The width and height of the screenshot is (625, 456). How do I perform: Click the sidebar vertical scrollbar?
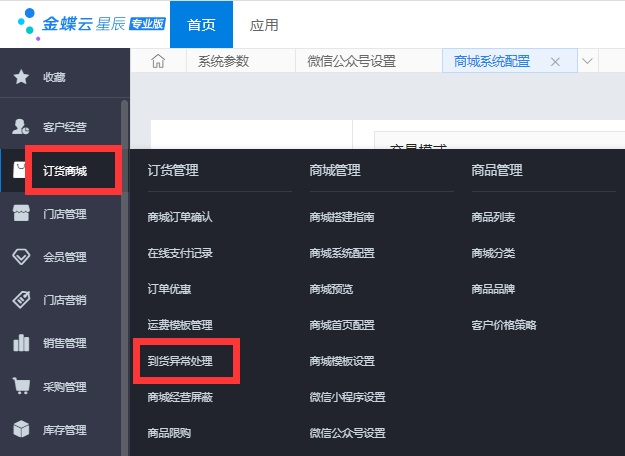pos(124,250)
